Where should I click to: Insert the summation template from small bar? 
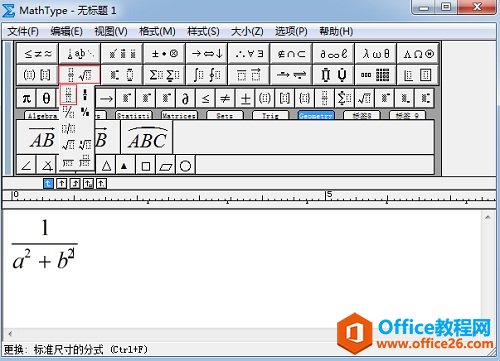(344, 99)
